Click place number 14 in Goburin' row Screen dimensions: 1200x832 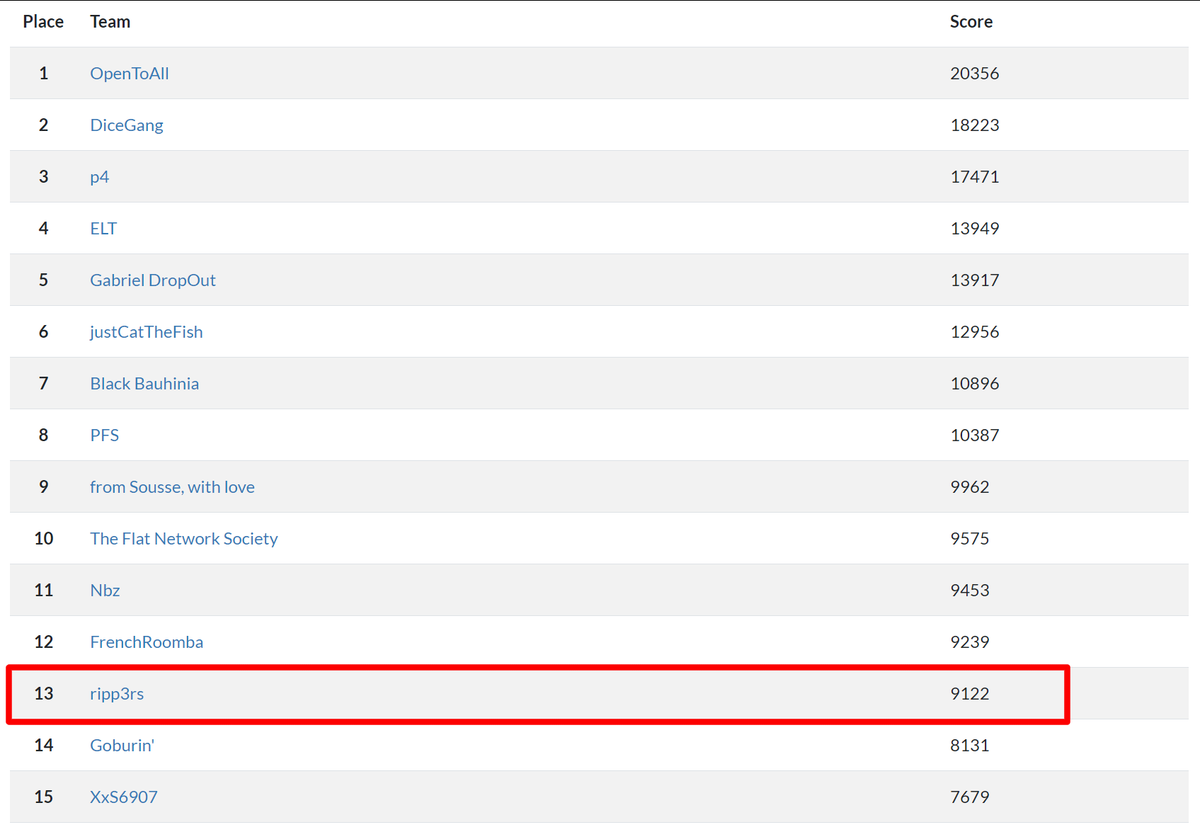[x=44, y=745]
